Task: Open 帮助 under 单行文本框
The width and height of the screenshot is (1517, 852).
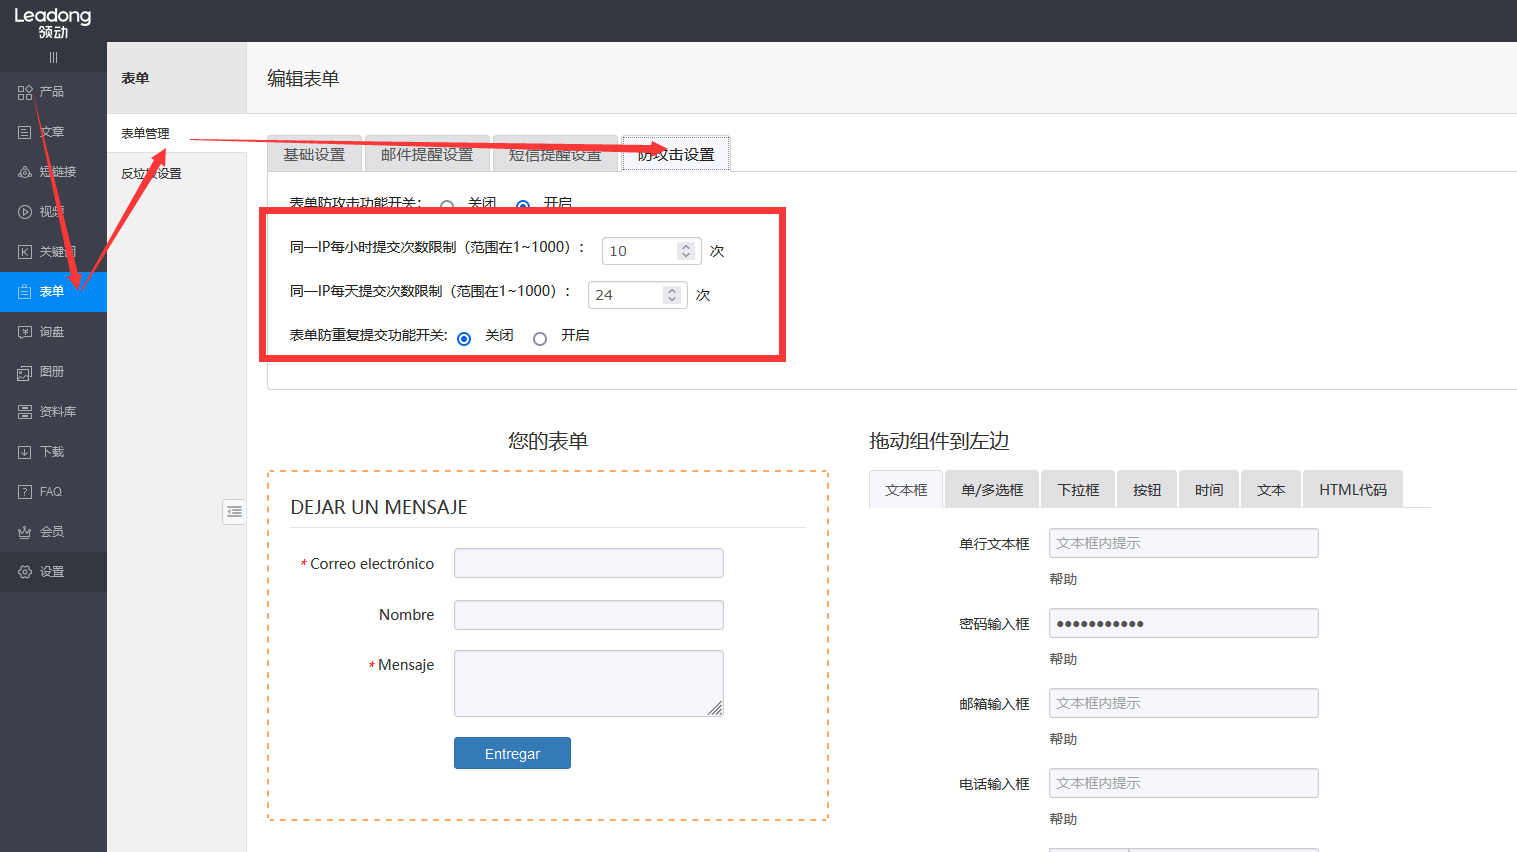Action: coord(1063,578)
